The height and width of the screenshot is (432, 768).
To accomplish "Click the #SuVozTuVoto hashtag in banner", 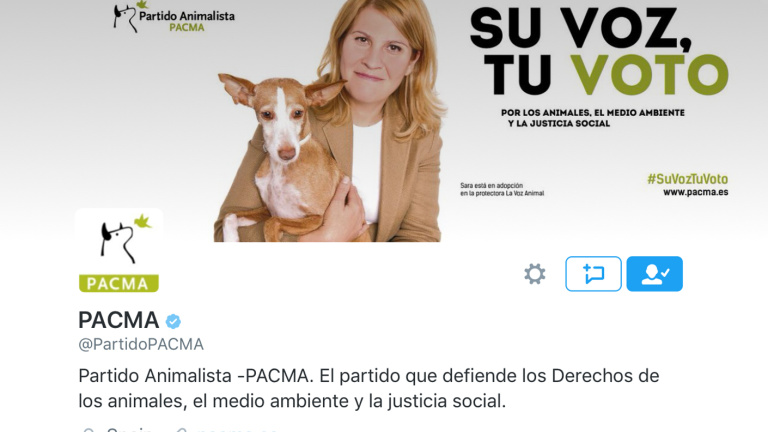I will point(688,179).
